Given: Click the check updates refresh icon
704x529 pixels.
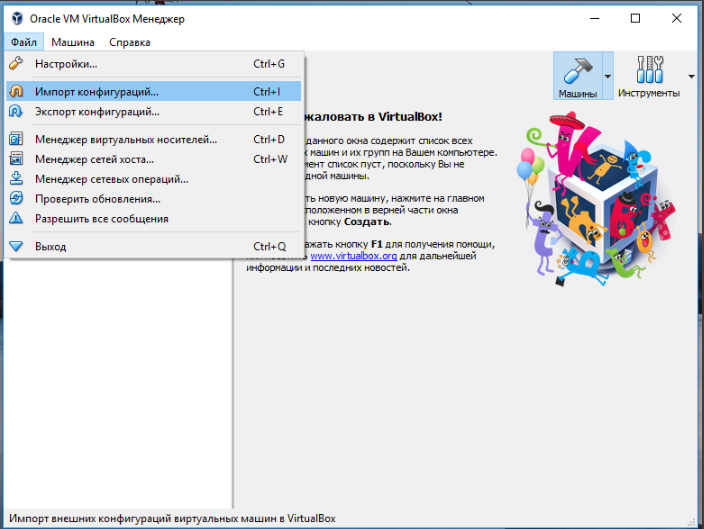Looking at the screenshot, I should [x=16, y=198].
